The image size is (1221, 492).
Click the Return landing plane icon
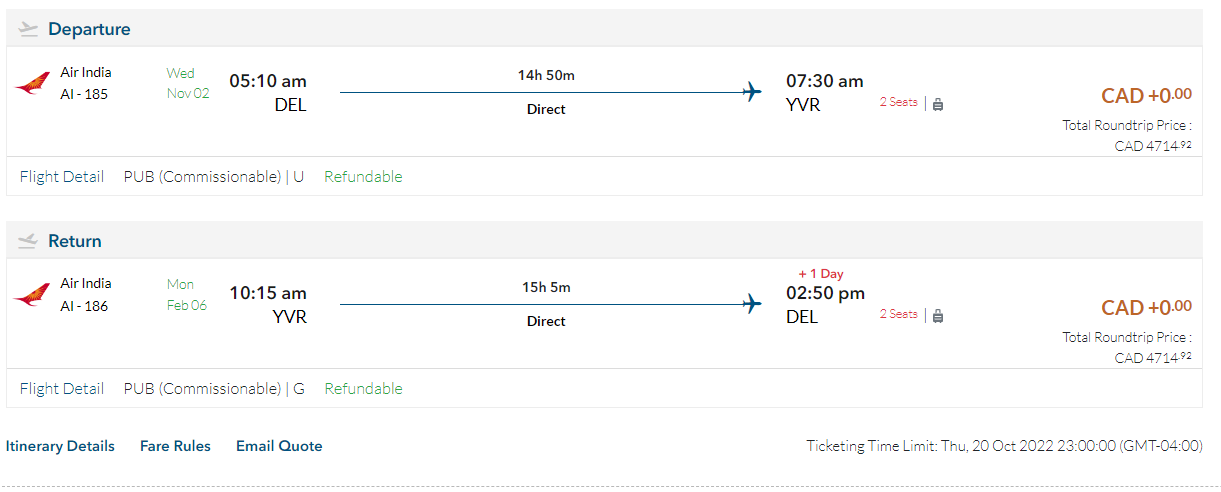(28, 241)
